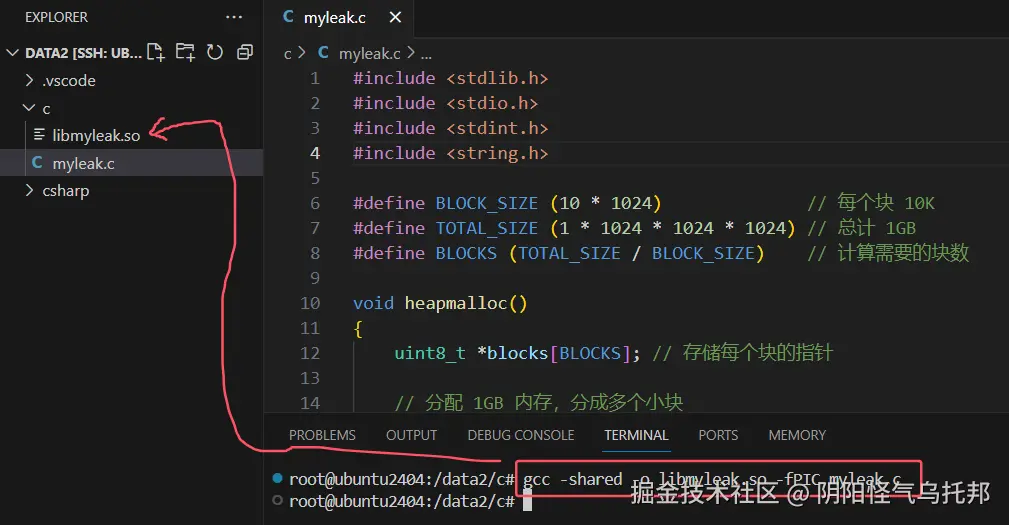
Task: Click the '总计 1GB' comment
Action: click(x=861, y=228)
